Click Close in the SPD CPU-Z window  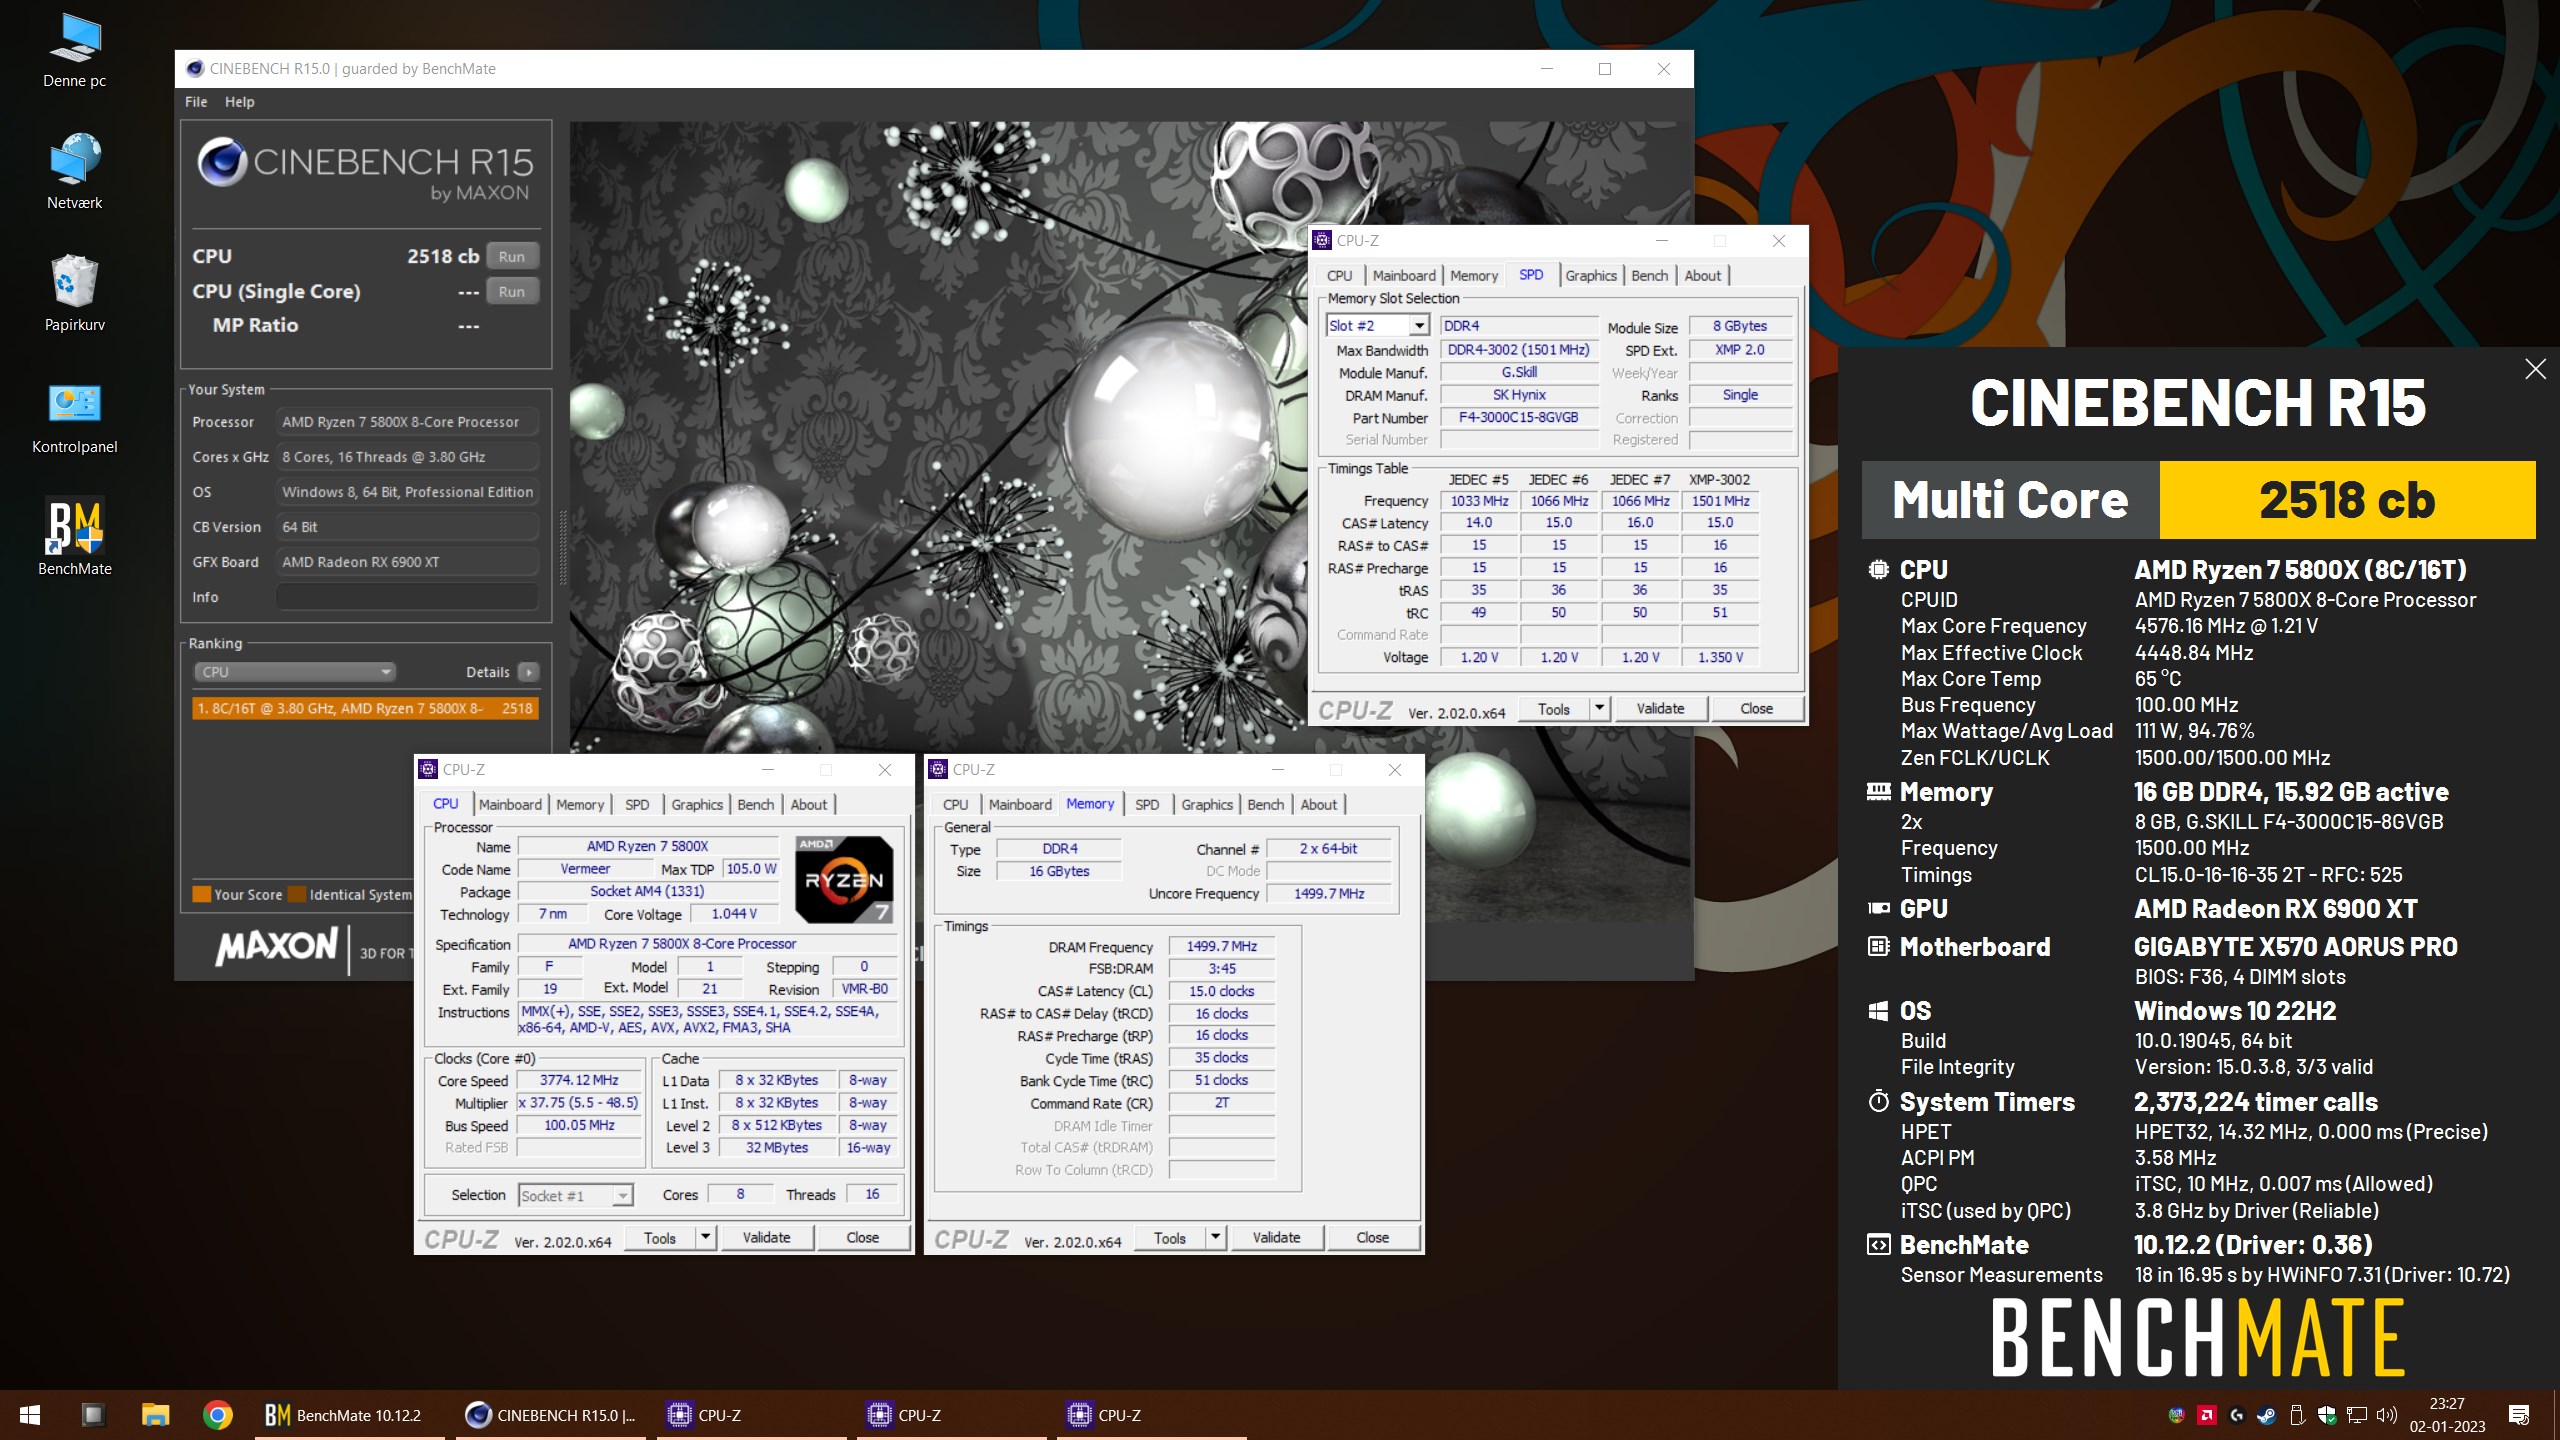click(x=1756, y=709)
